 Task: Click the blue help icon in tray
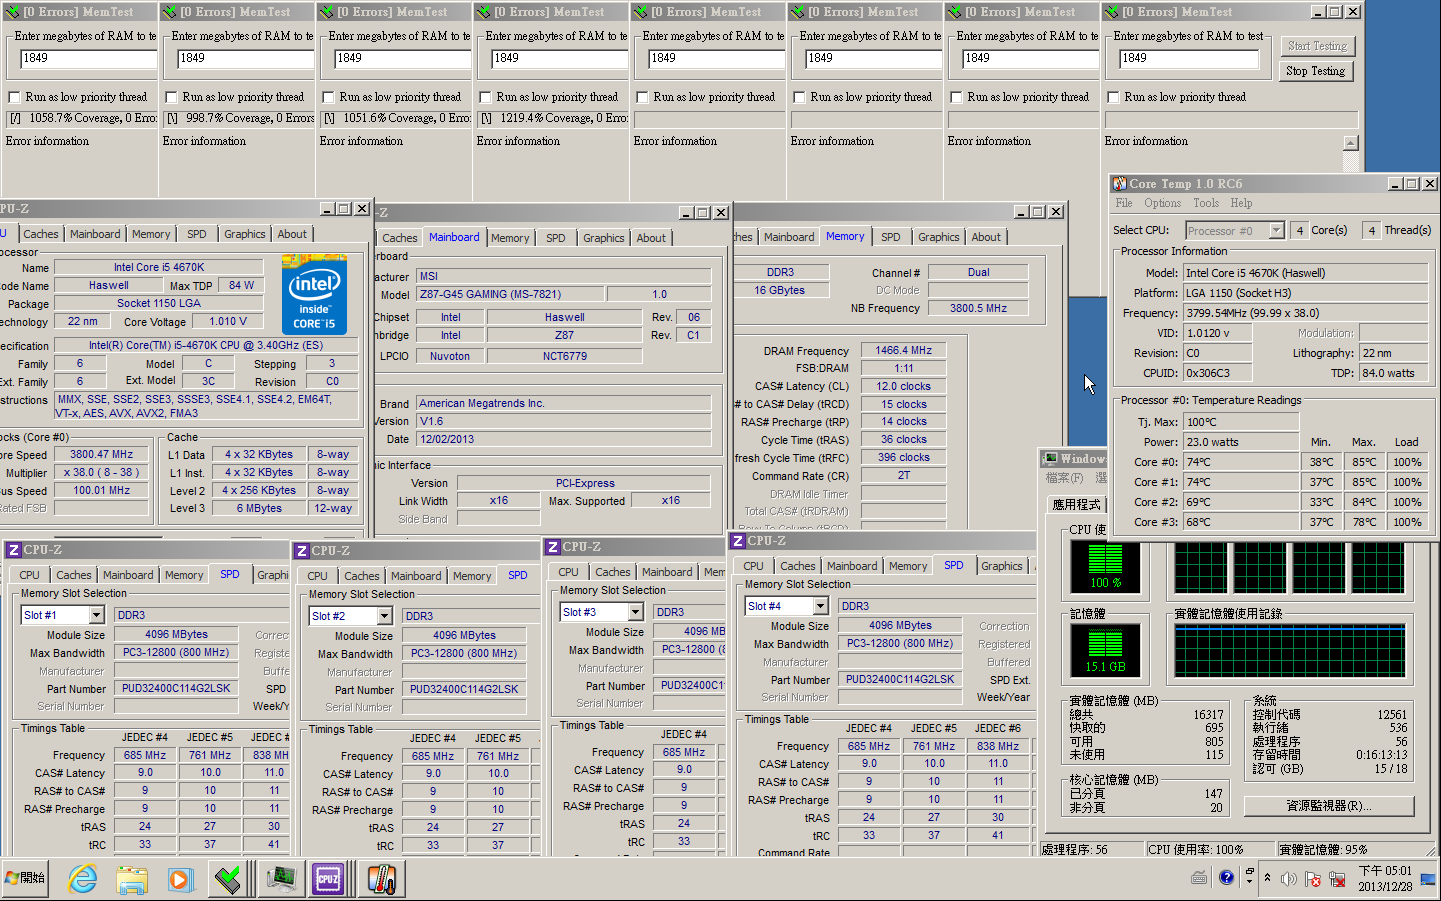pyautogui.click(x=1226, y=878)
